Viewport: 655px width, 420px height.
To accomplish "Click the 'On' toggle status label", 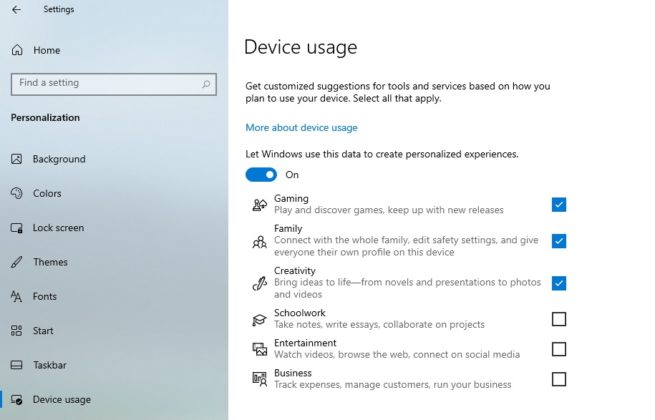I will [x=292, y=175].
